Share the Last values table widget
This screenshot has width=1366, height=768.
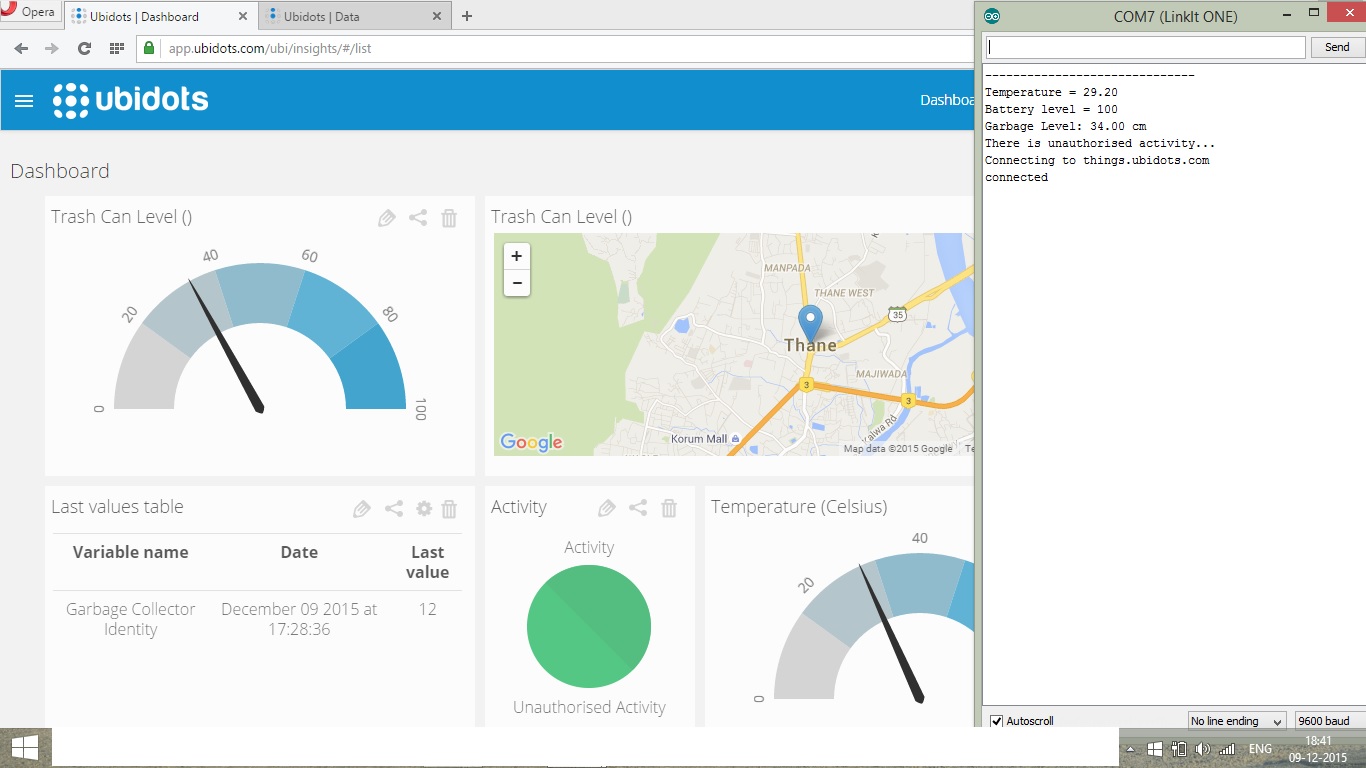click(x=394, y=509)
